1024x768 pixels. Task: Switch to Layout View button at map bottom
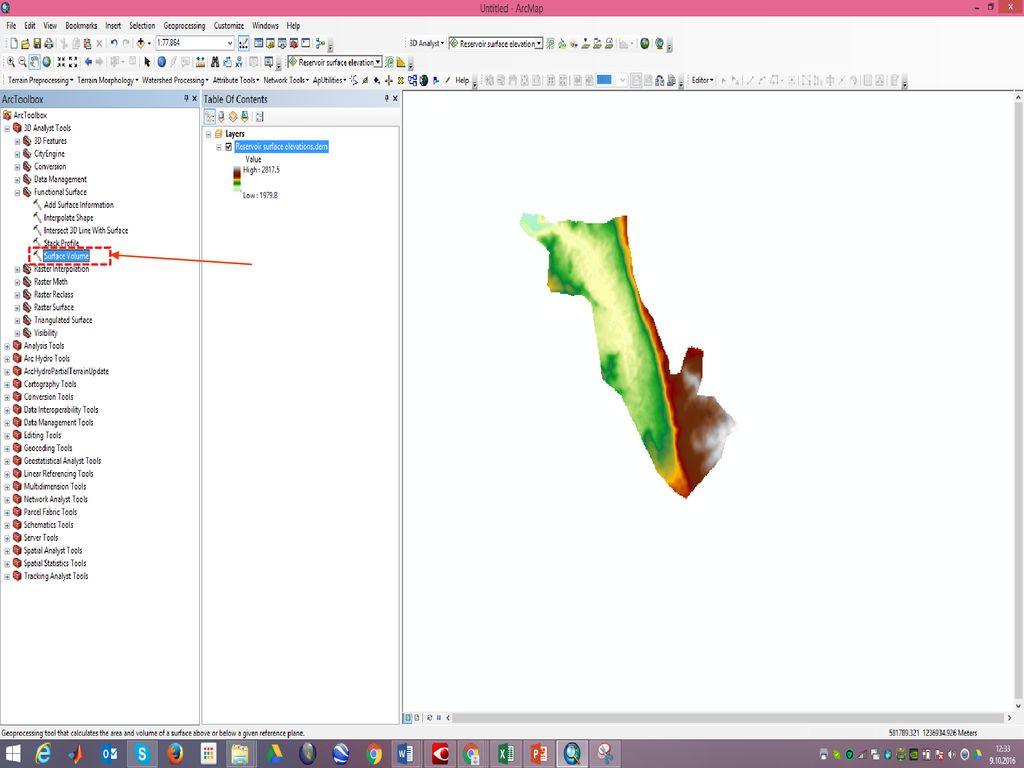click(x=417, y=718)
